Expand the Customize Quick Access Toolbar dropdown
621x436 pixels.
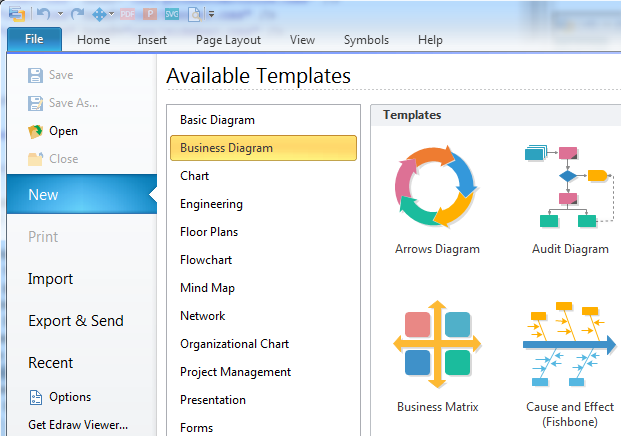point(211,15)
